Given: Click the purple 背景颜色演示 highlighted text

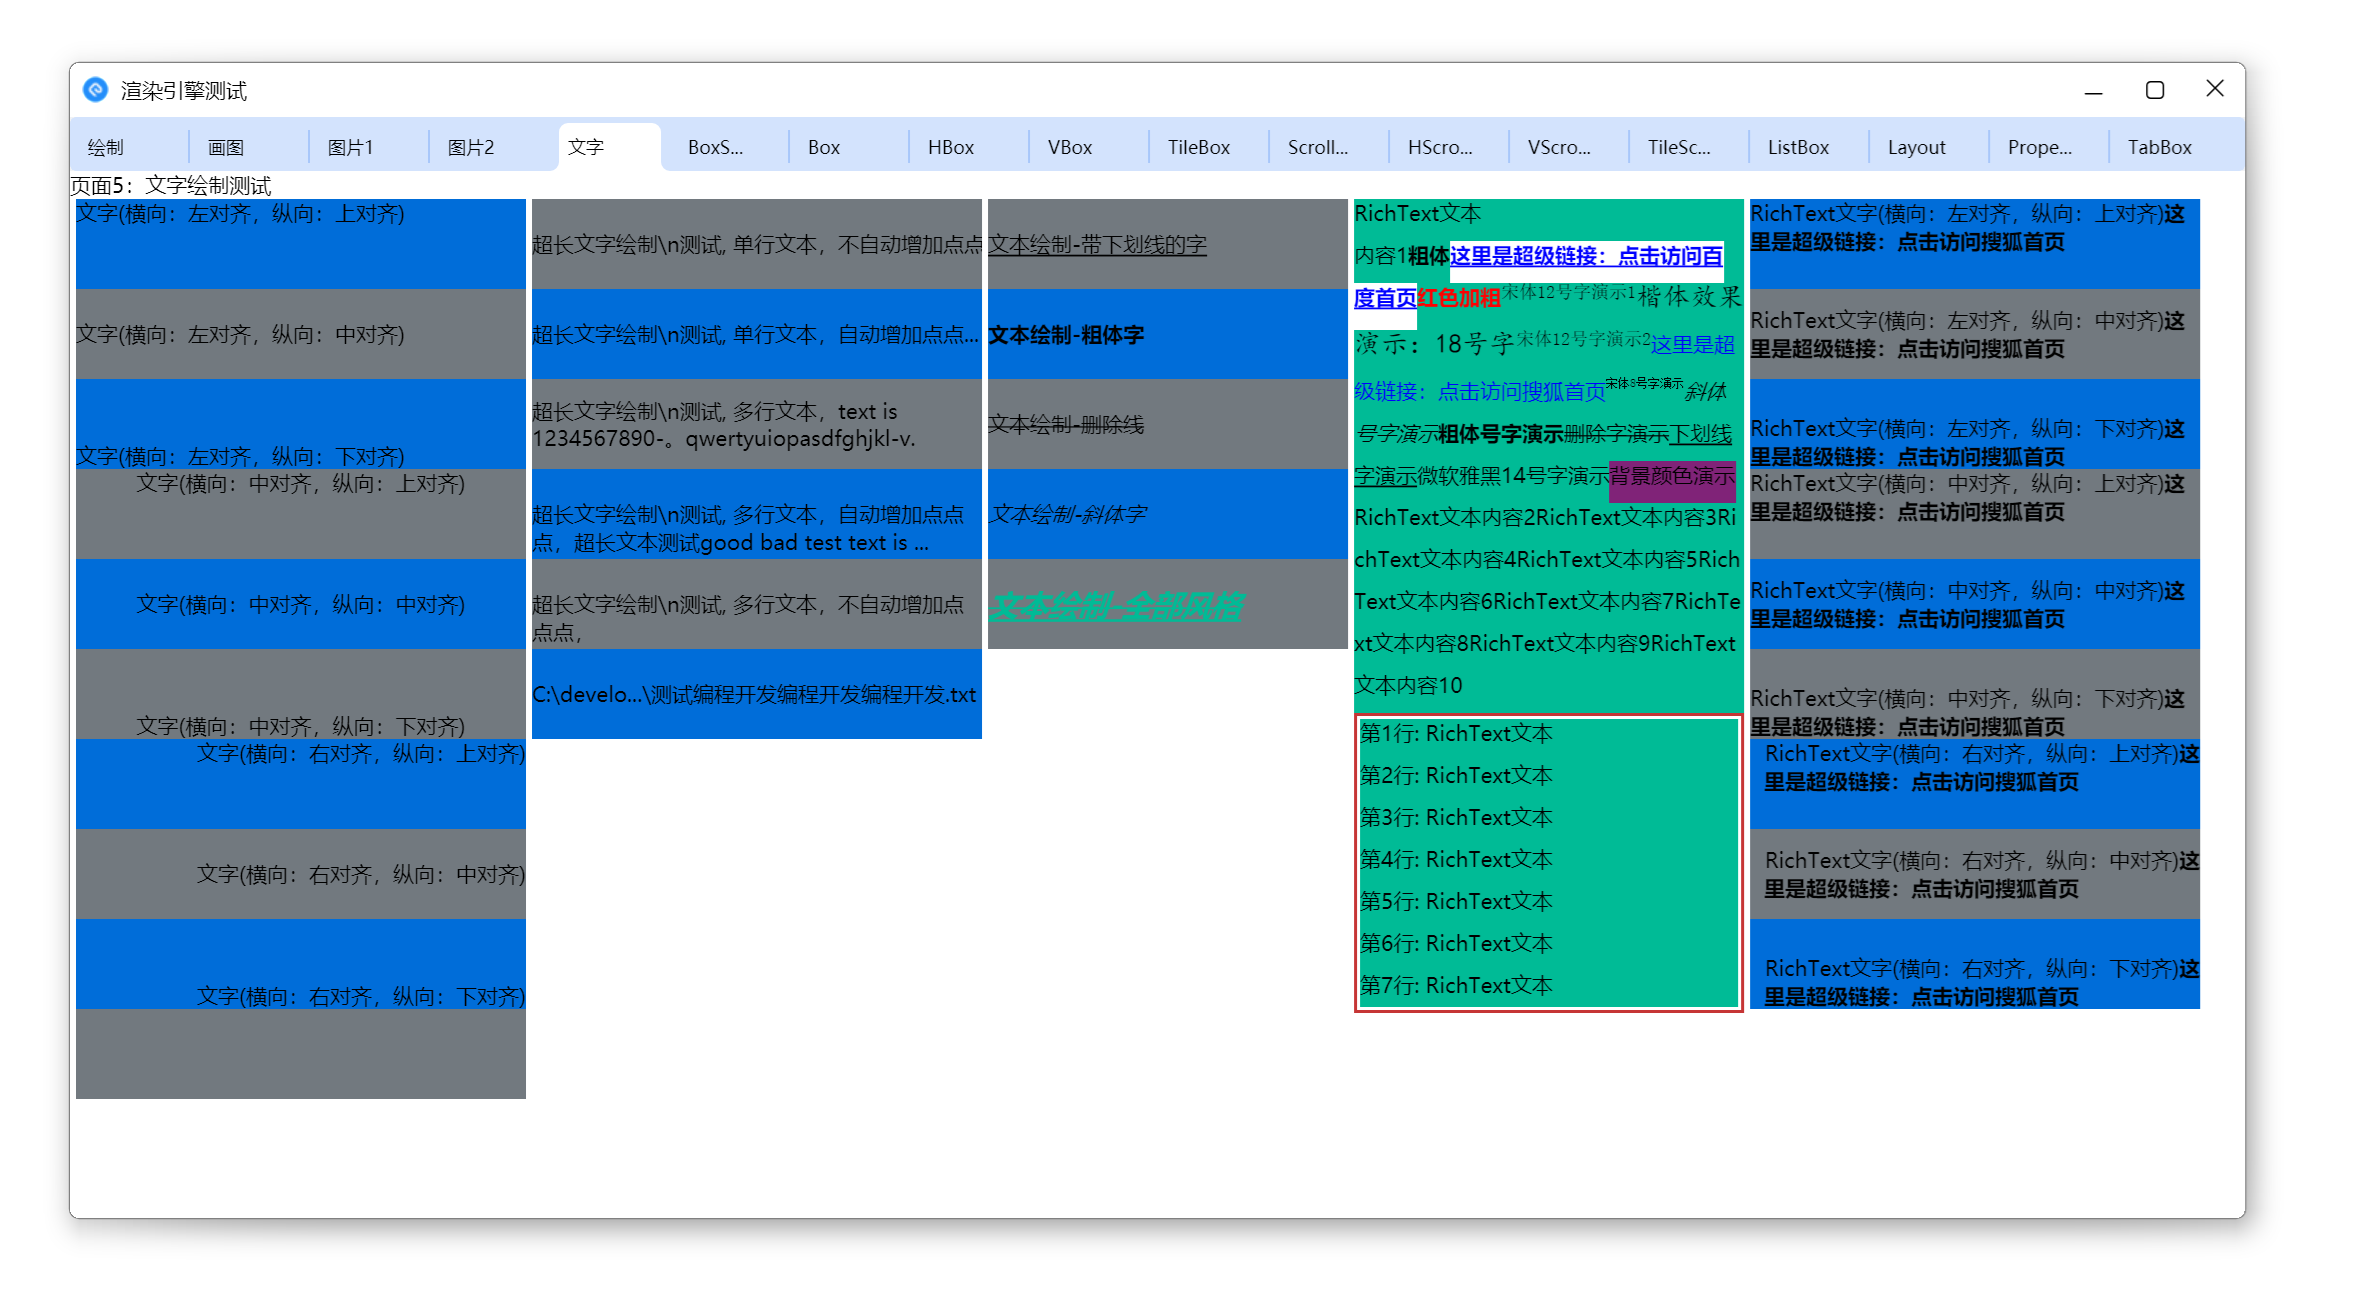Looking at the screenshot, I should pyautogui.click(x=1671, y=476).
